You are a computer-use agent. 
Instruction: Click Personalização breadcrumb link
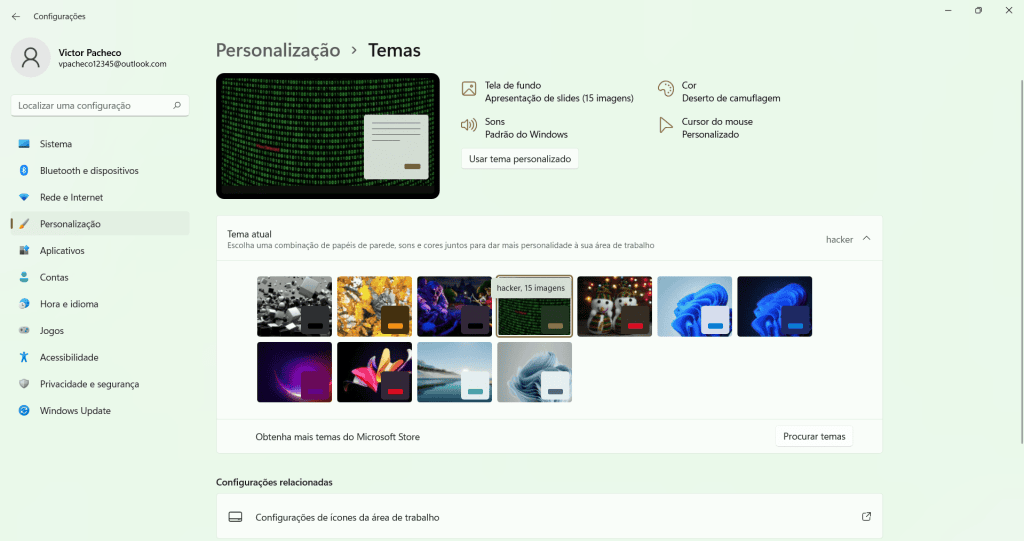click(278, 50)
